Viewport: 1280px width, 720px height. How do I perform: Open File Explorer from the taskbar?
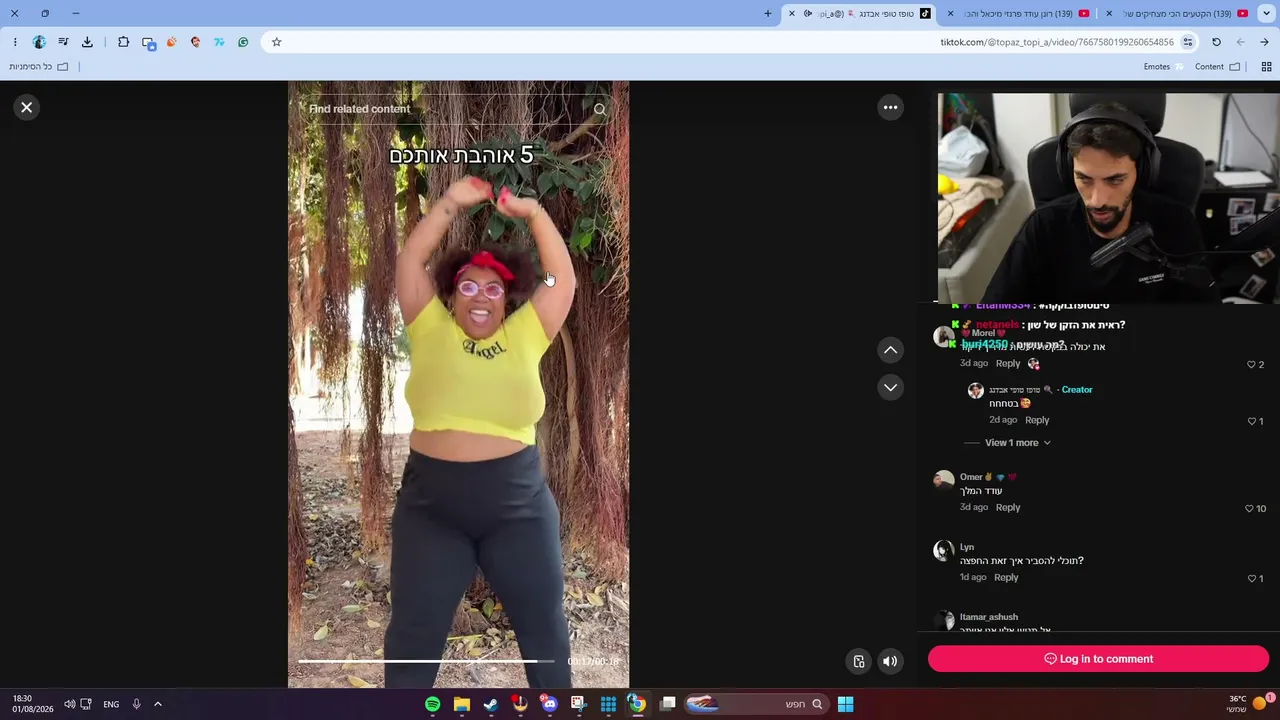point(461,704)
